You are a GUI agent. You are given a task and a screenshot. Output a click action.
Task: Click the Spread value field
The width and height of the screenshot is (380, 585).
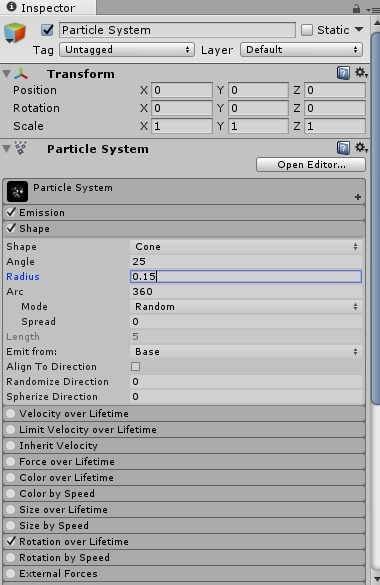[246, 322]
